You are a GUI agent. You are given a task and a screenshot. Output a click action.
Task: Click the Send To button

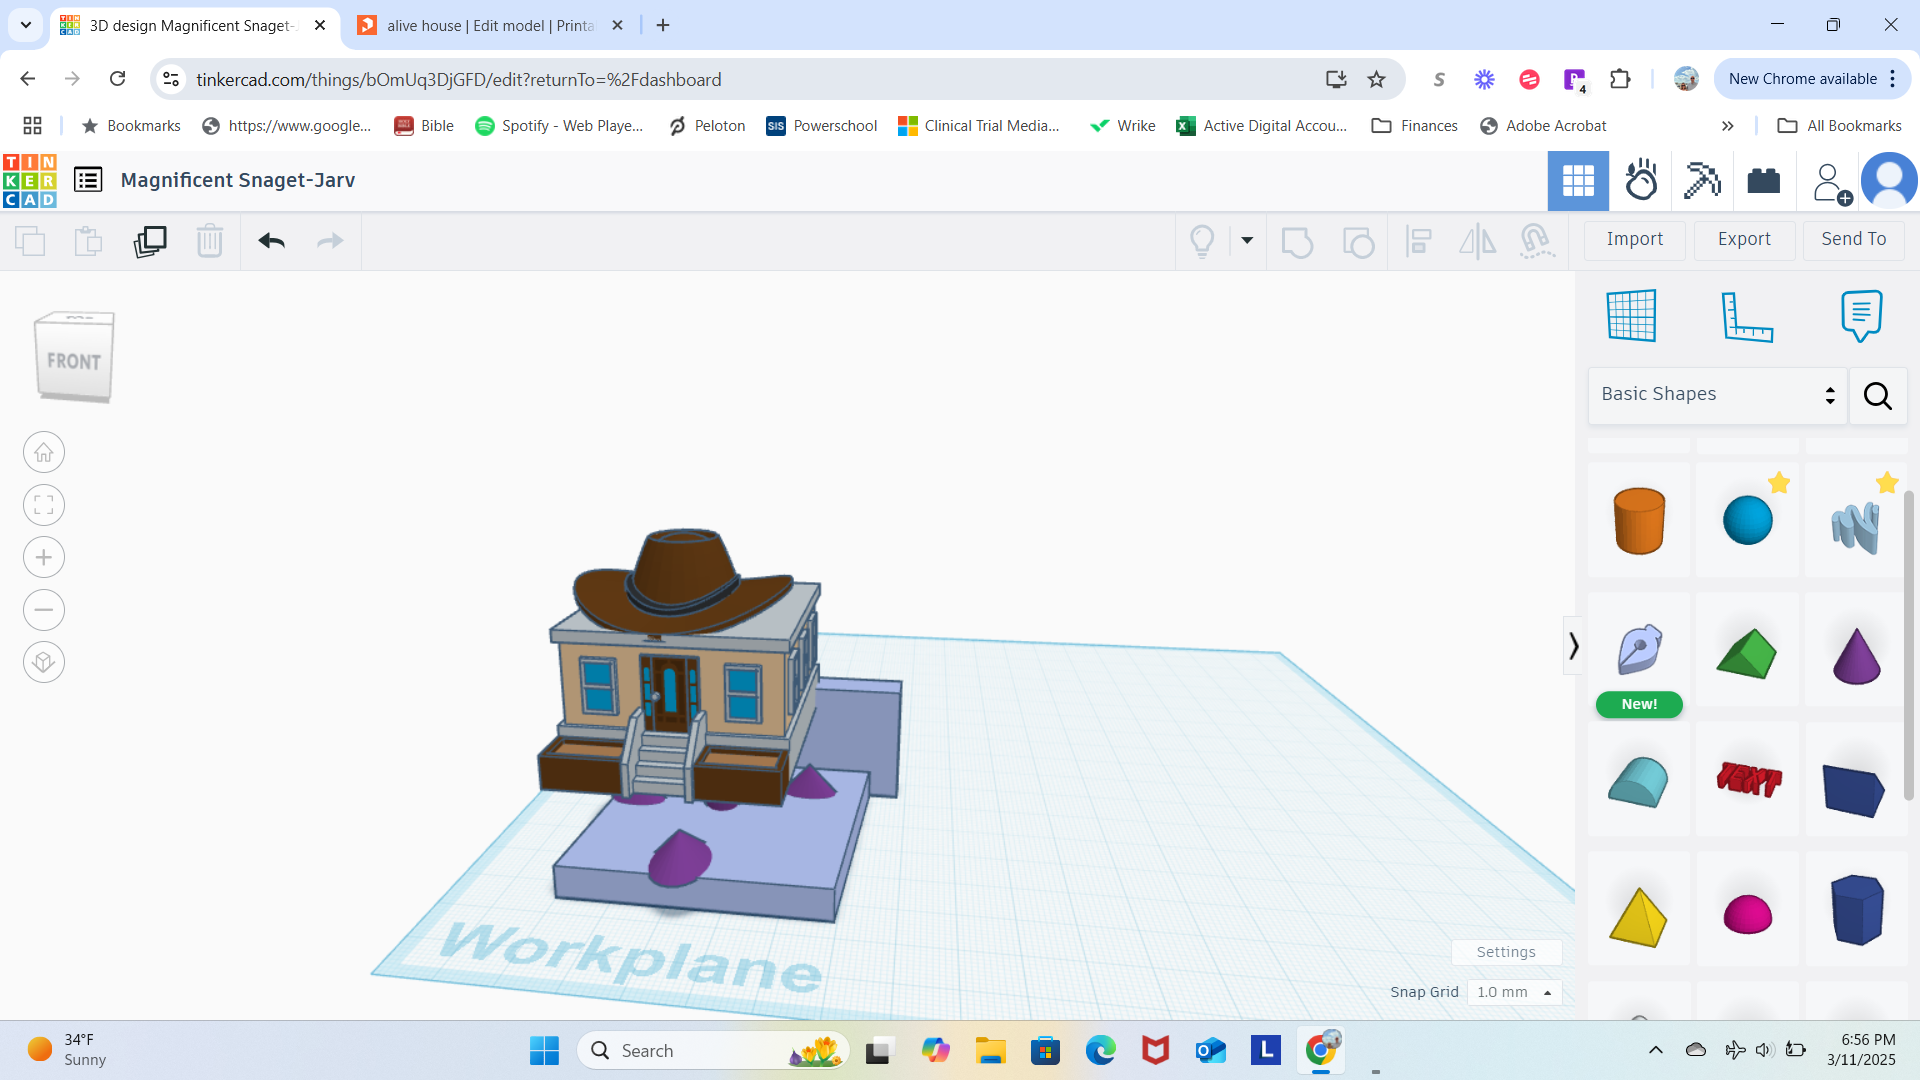pos(1853,239)
